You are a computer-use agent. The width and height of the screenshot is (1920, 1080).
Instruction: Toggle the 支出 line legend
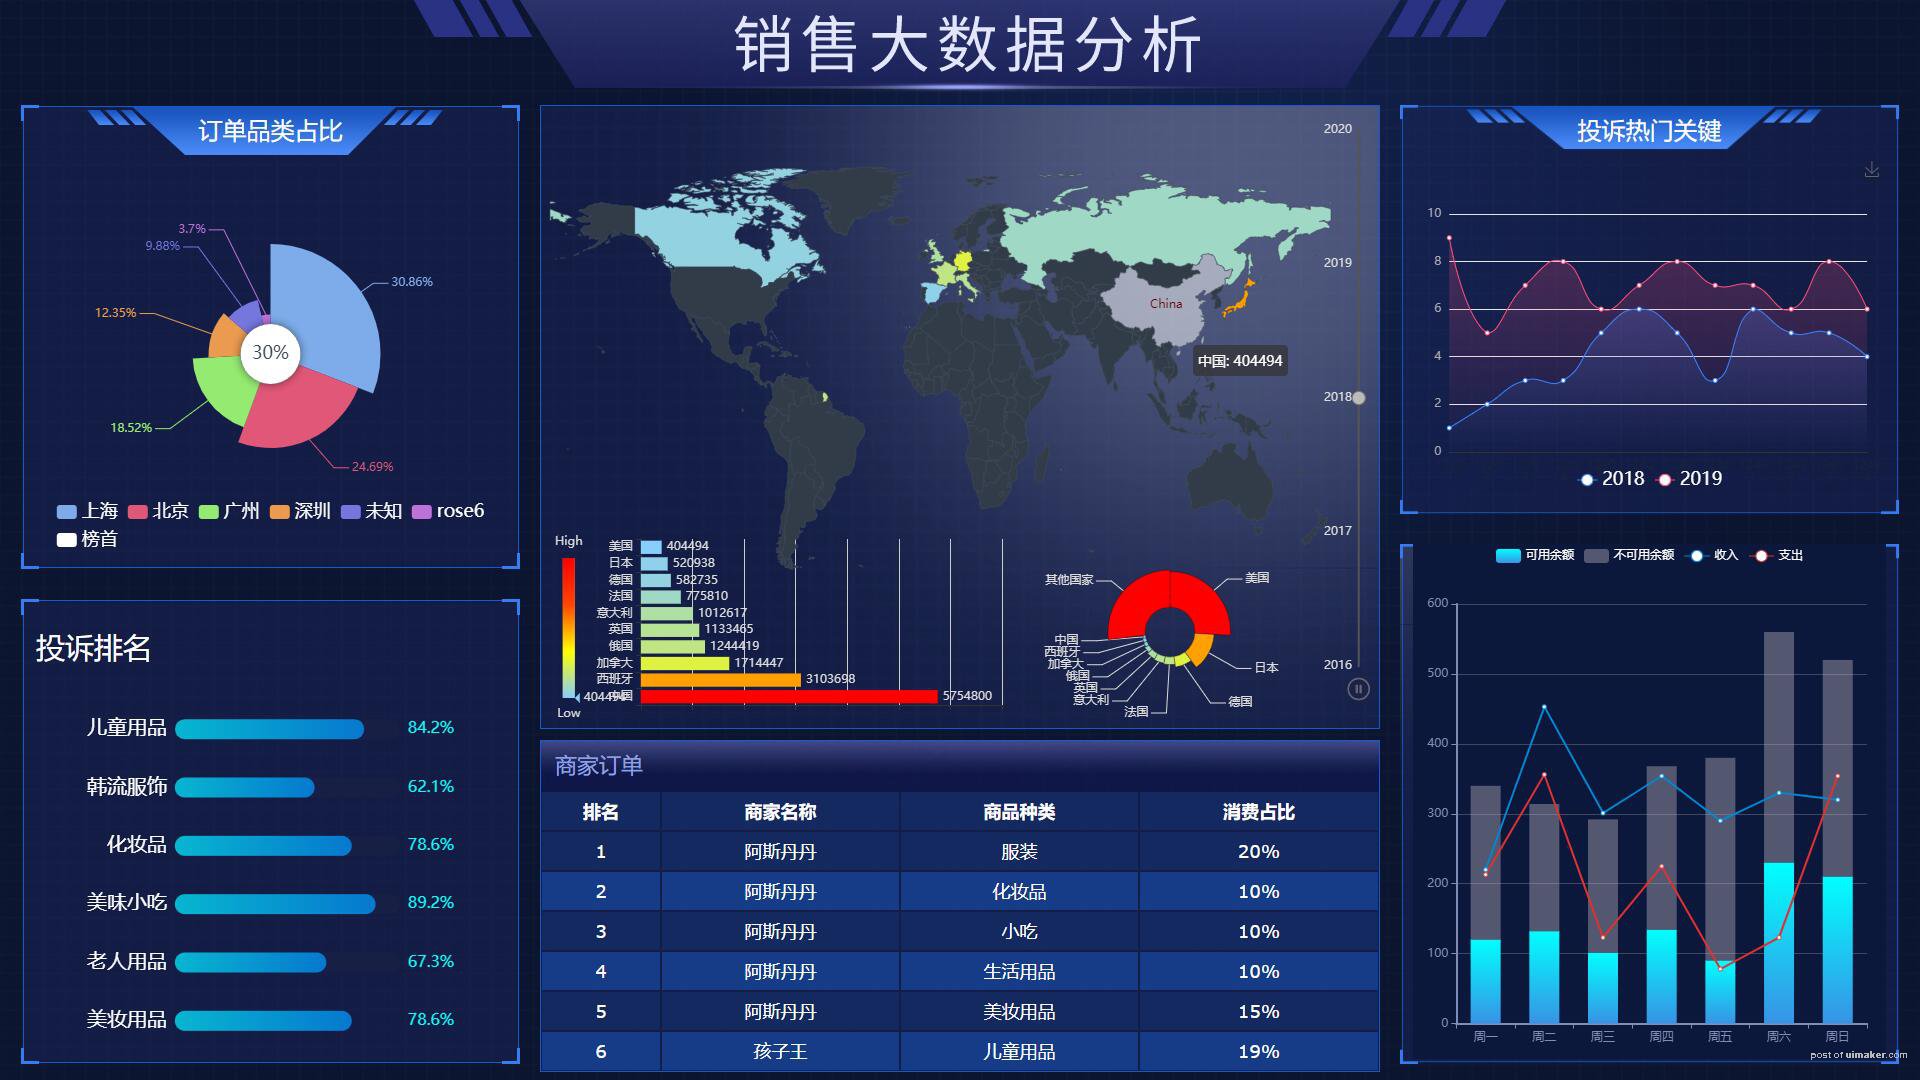1777,555
